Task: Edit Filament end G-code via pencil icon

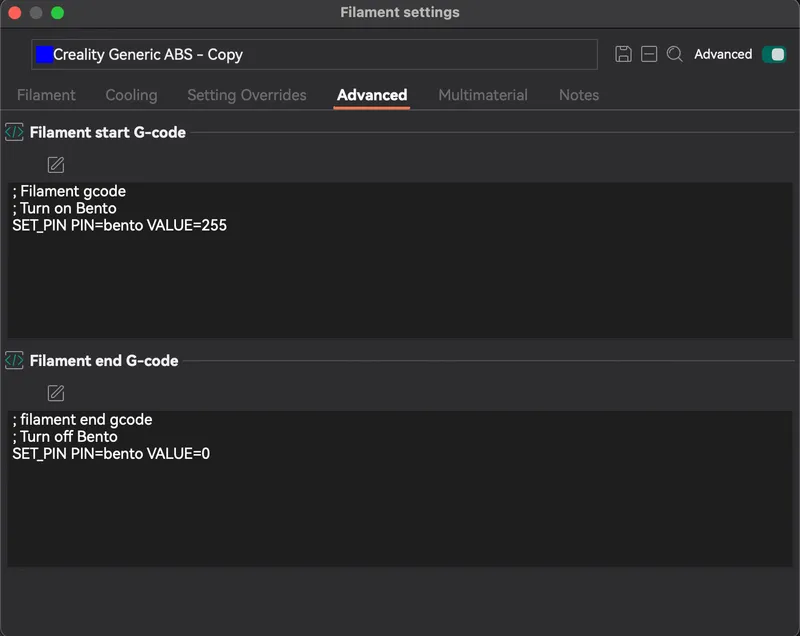Action: (x=56, y=393)
